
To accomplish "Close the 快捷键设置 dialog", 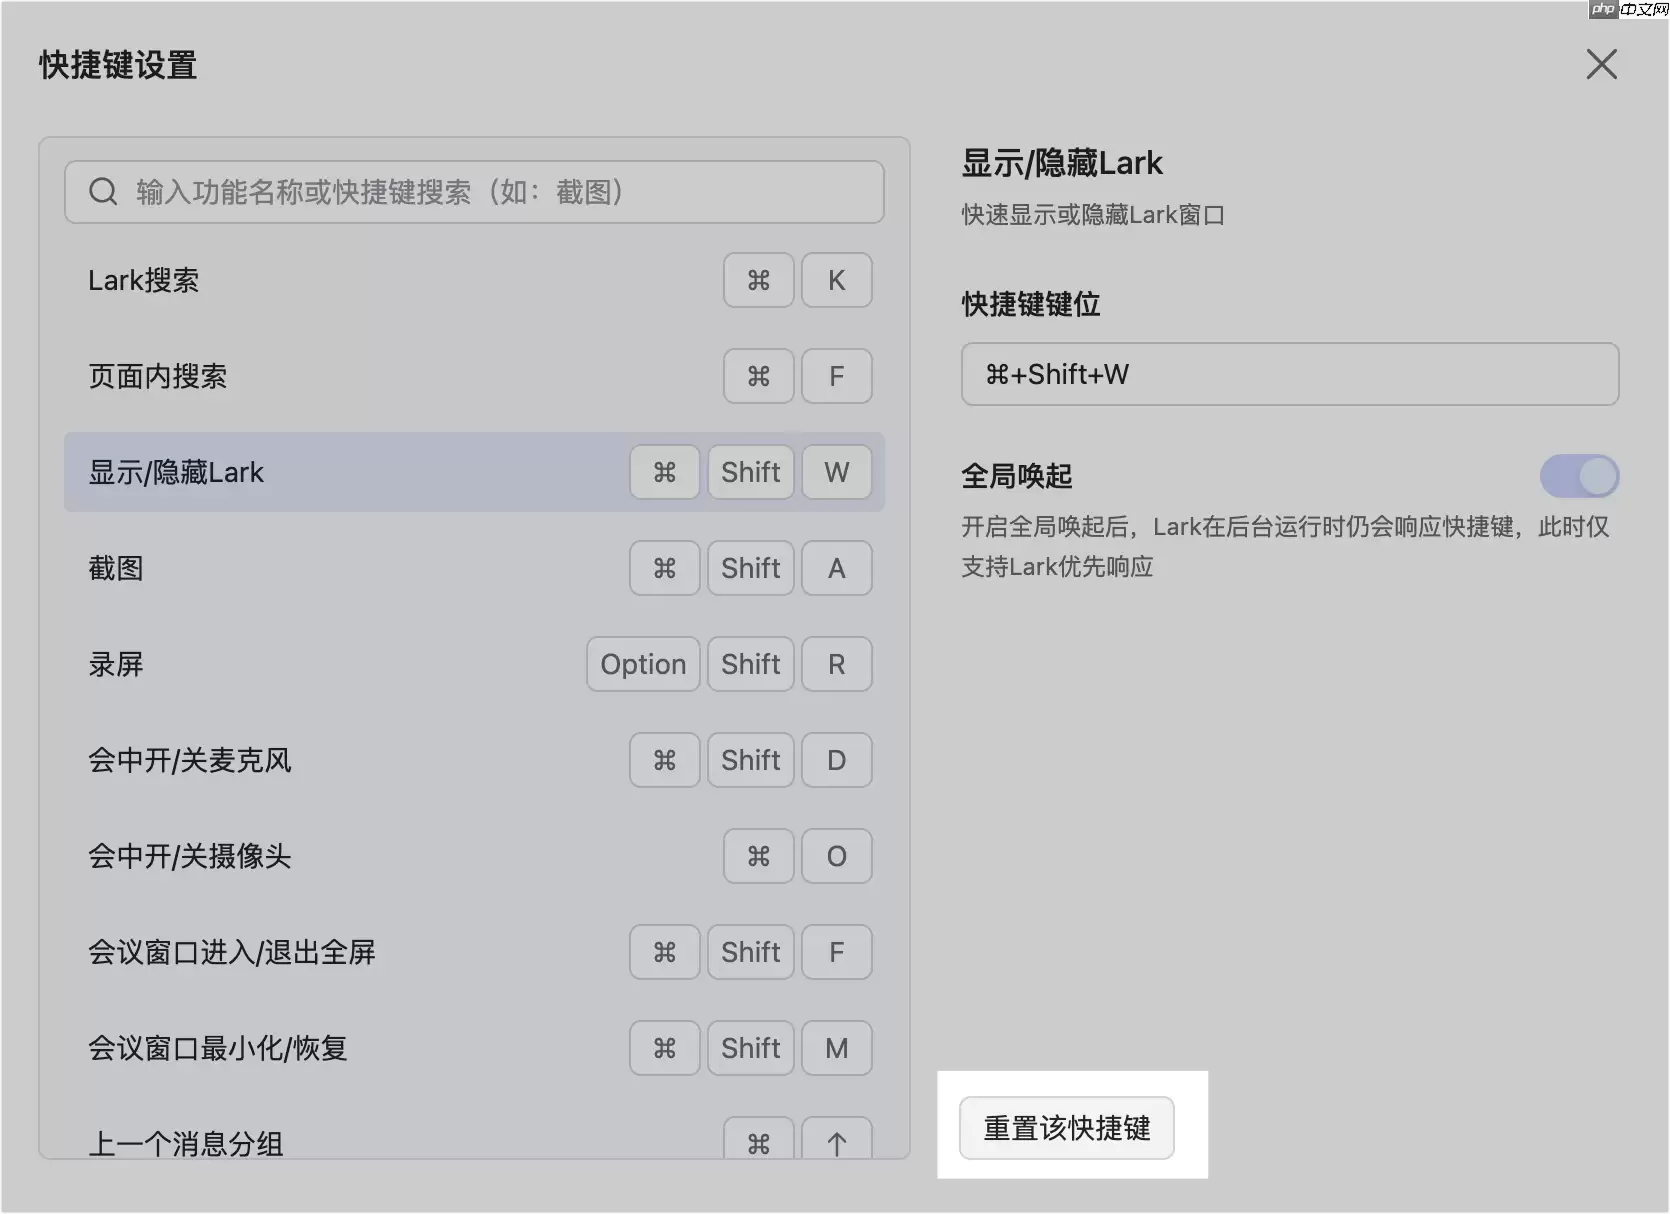I will coord(1602,64).
